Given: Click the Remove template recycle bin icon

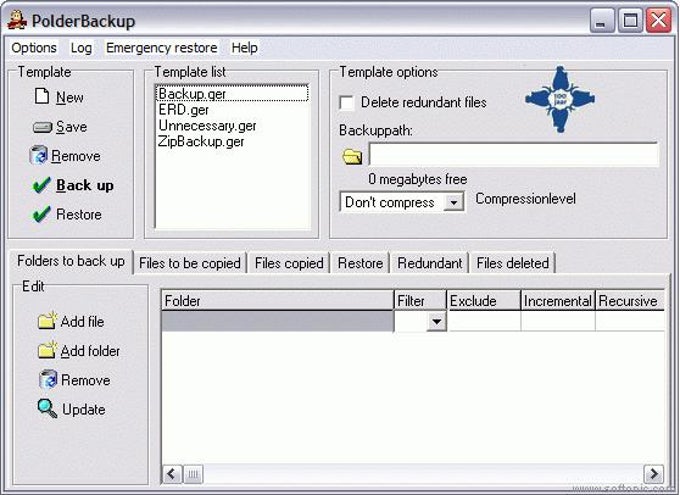Looking at the screenshot, I should 38,155.
